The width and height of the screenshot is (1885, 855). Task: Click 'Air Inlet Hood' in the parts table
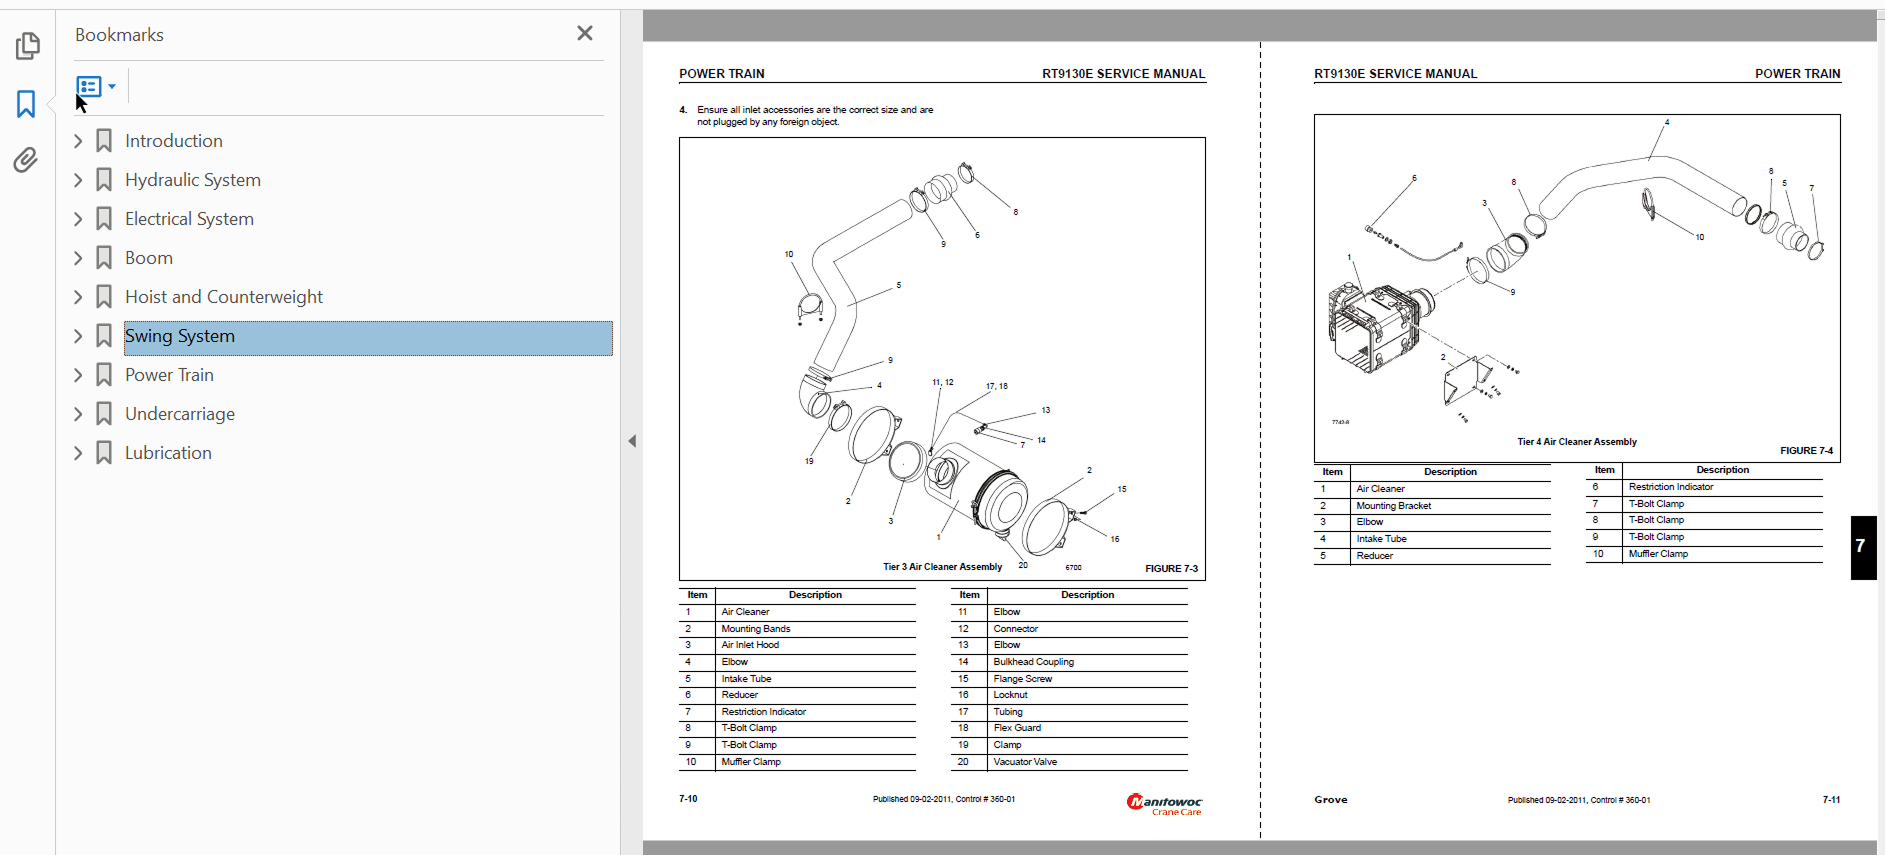pos(750,645)
